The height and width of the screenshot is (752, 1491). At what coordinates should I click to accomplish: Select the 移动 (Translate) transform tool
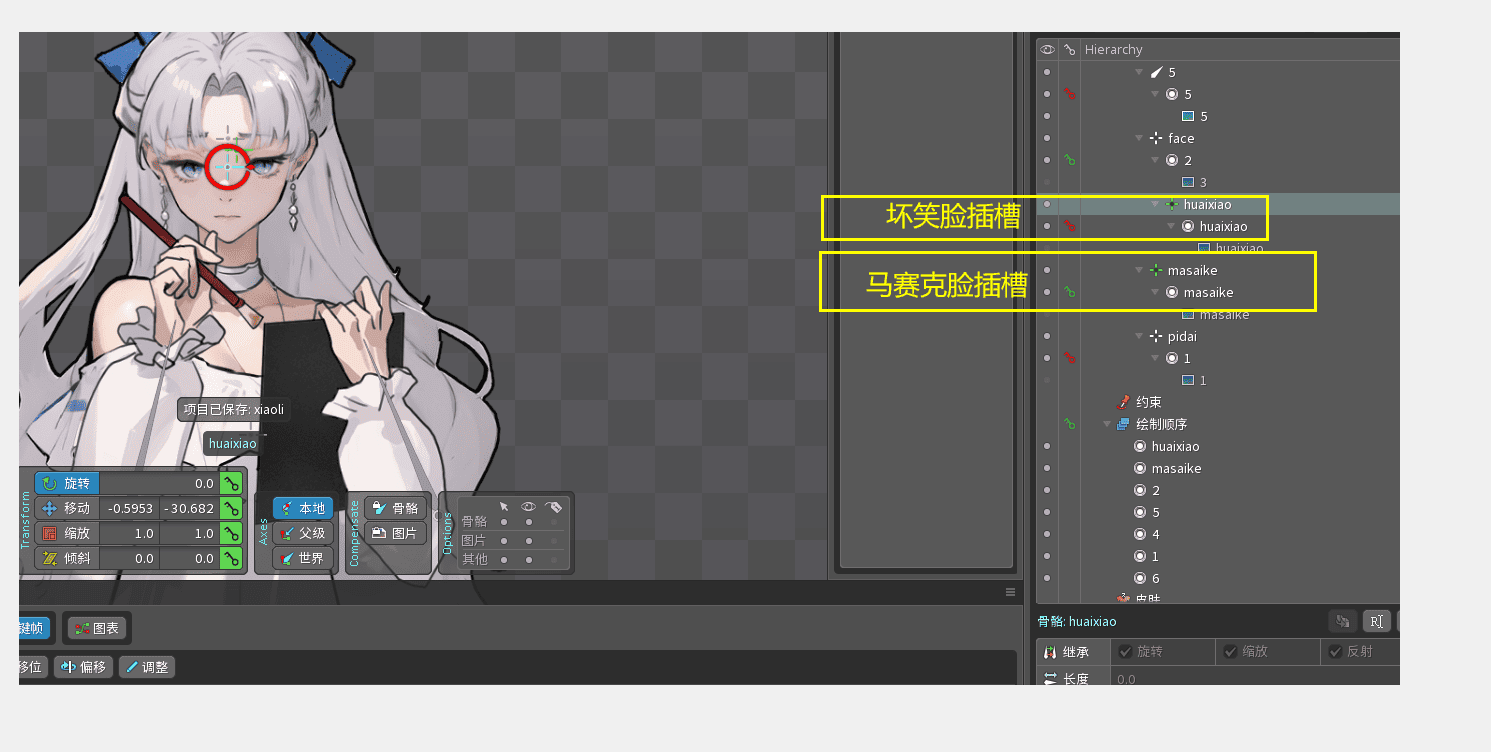(x=67, y=508)
